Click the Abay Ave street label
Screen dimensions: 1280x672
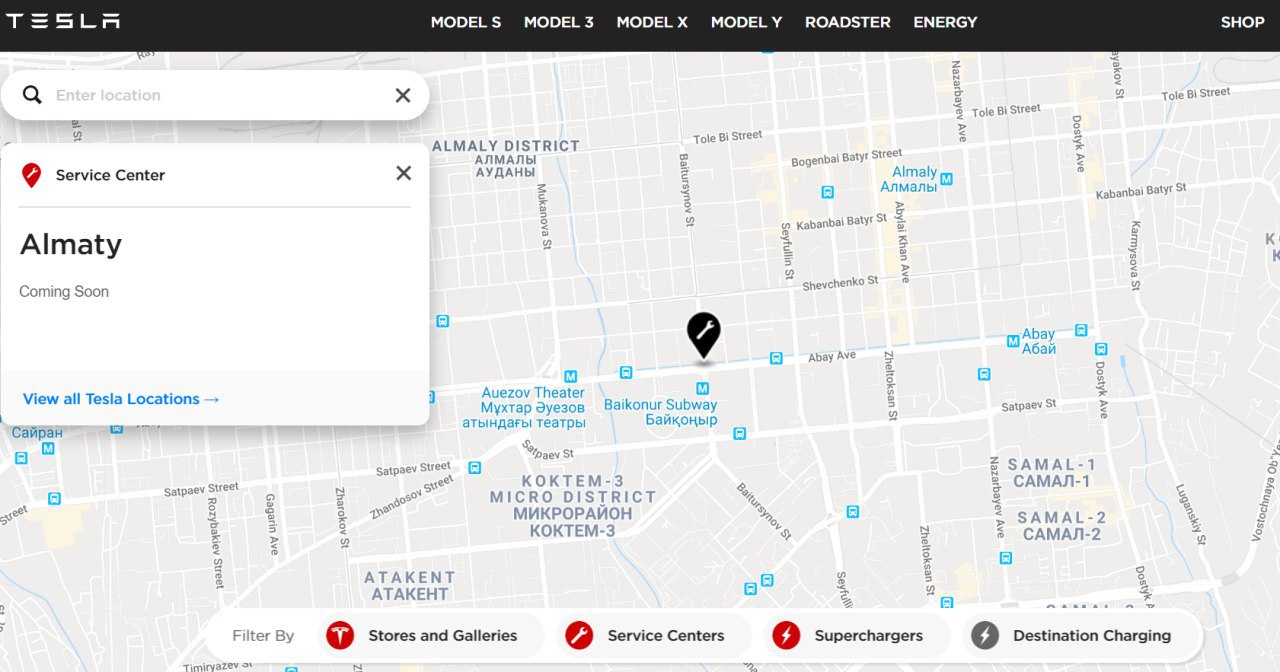[x=832, y=356]
